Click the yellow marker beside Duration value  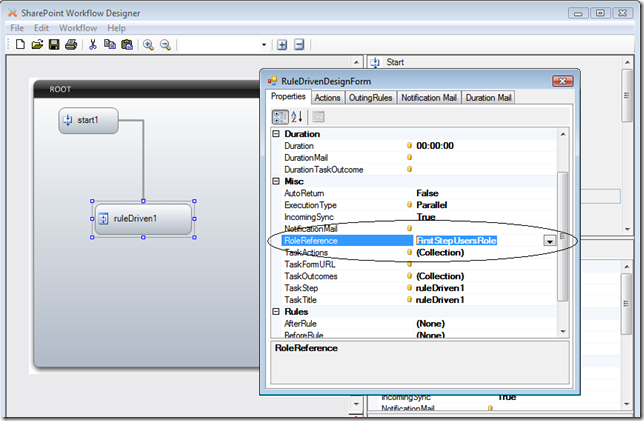coord(409,145)
